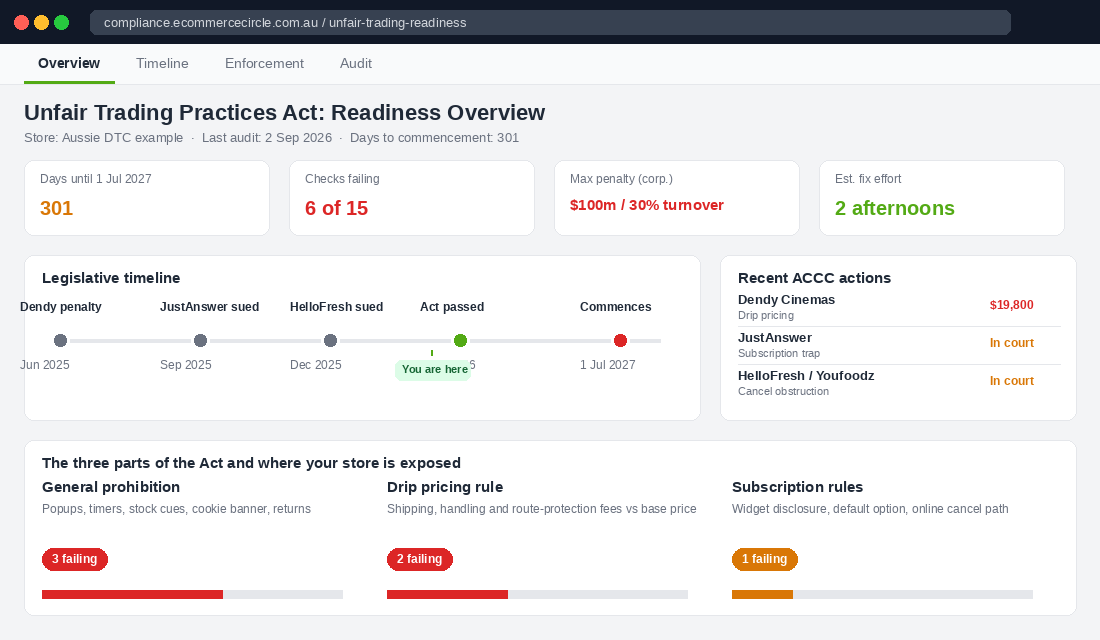Click the '6 of 15' failing count
1100x640 pixels.
click(336, 208)
